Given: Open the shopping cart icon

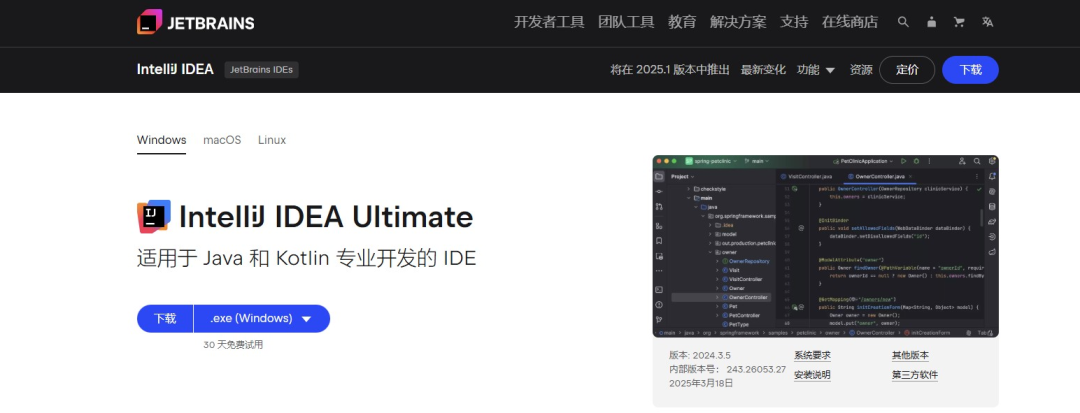Looking at the screenshot, I should 959,22.
